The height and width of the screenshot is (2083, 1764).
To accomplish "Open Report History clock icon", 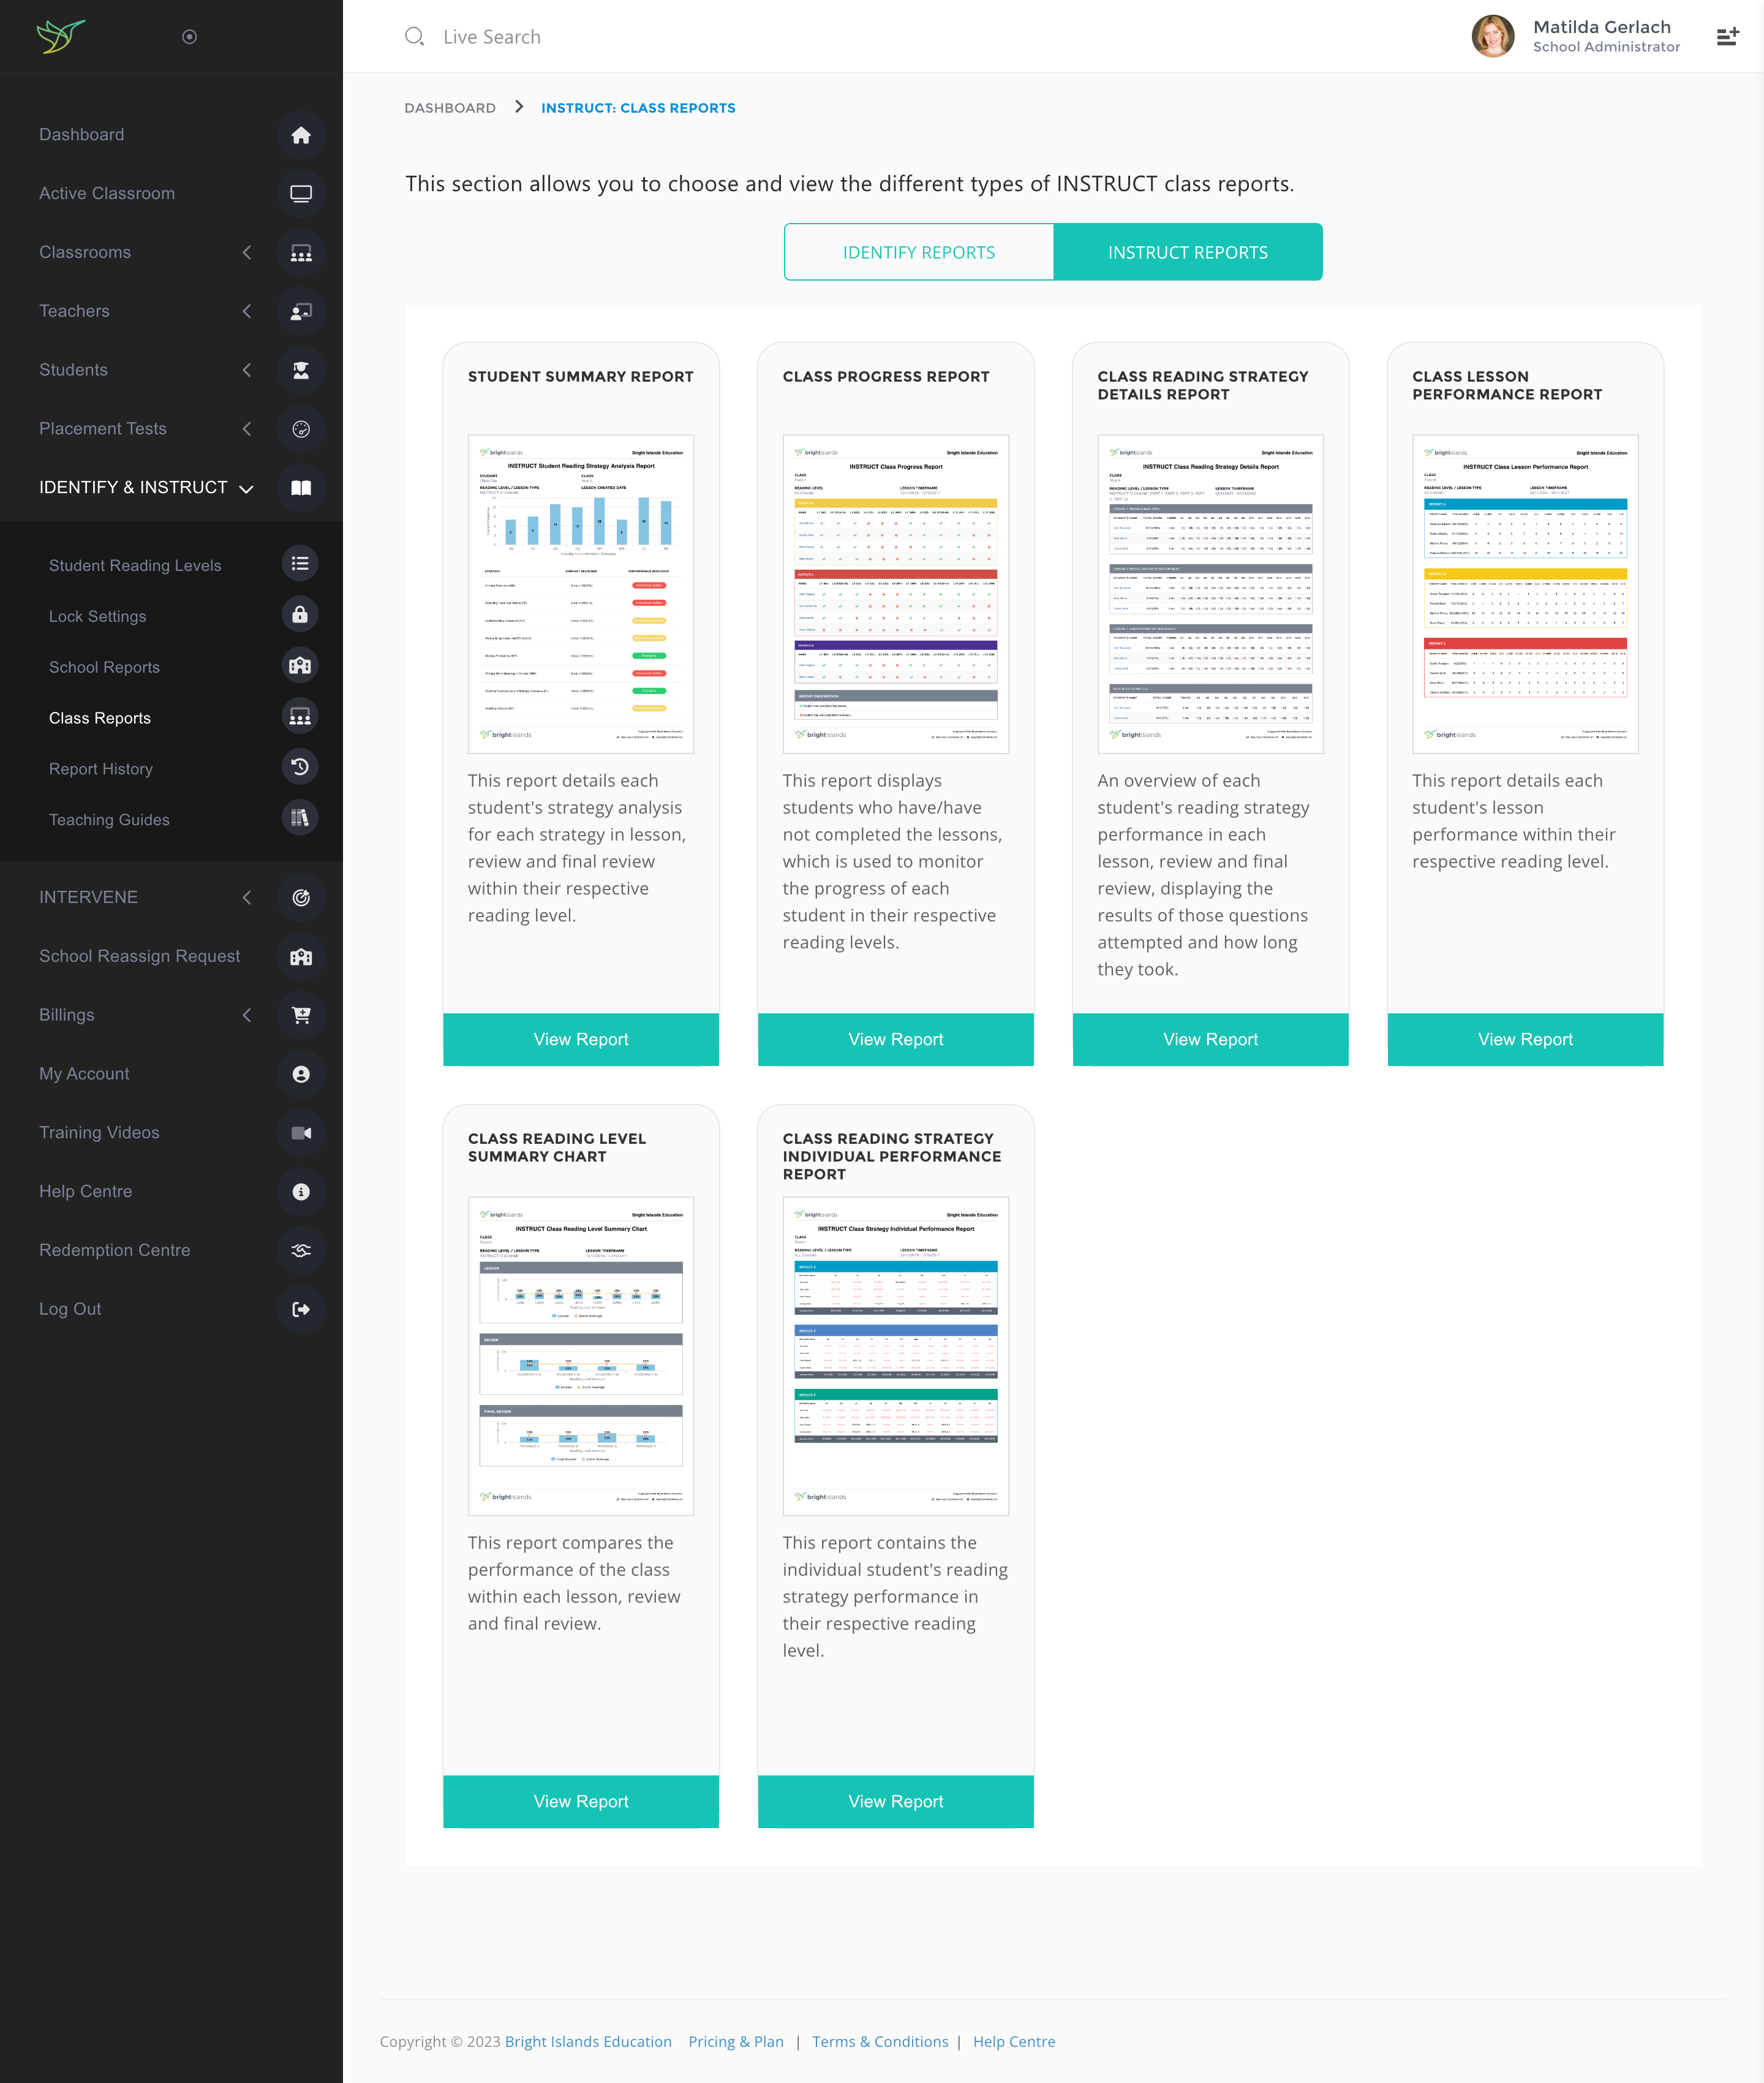I will pyautogui.click(x=299, y=767).
